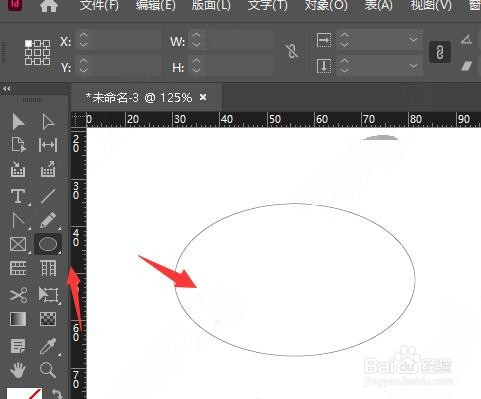This screenshot has width=481, height=399.
Task: Click the fill color swatch
Action: pos(24,394)
